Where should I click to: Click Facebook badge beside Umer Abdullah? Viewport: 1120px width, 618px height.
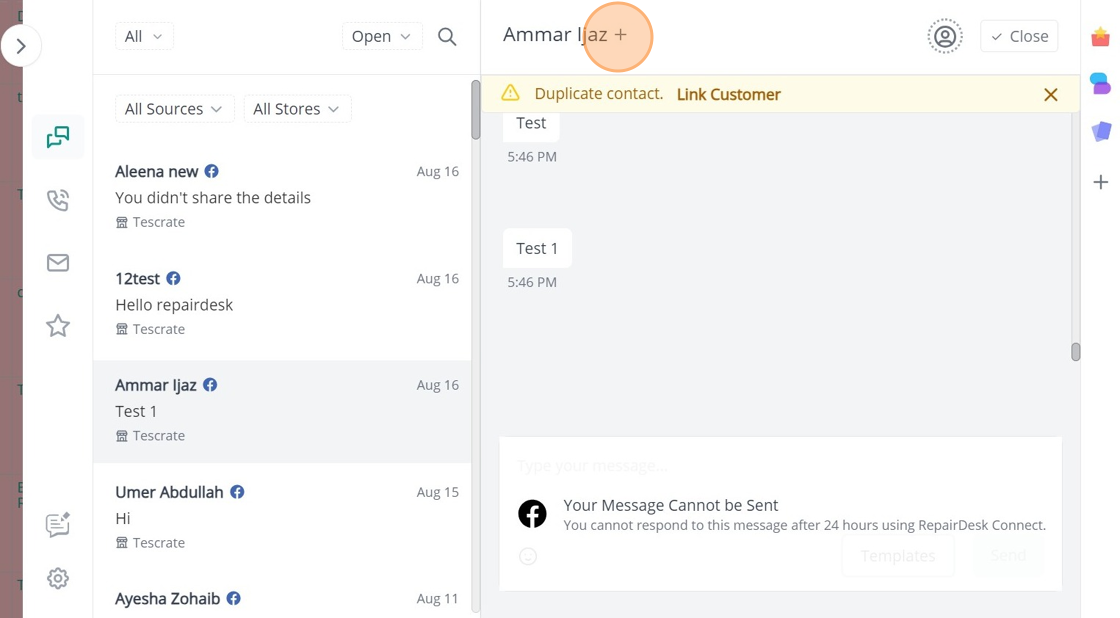click(237, 492)
